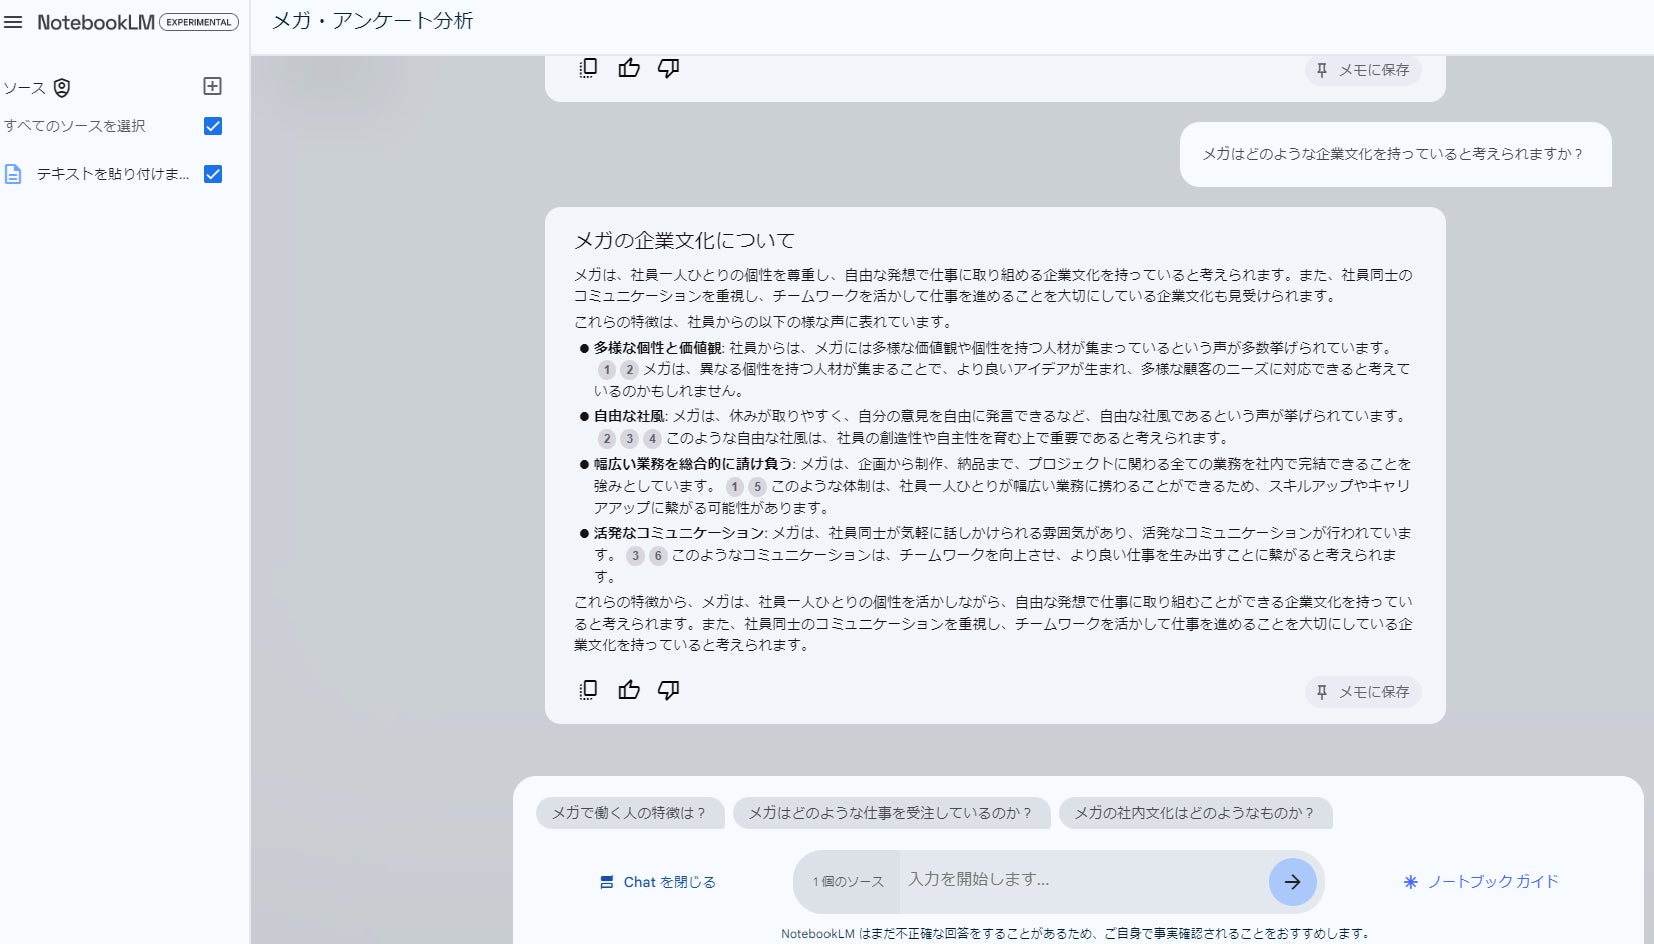This screenshot has height=944, width=1654.
Task: Select suggestion メガはどのような仕事を受注しているのか？
Action: [890, 813]
